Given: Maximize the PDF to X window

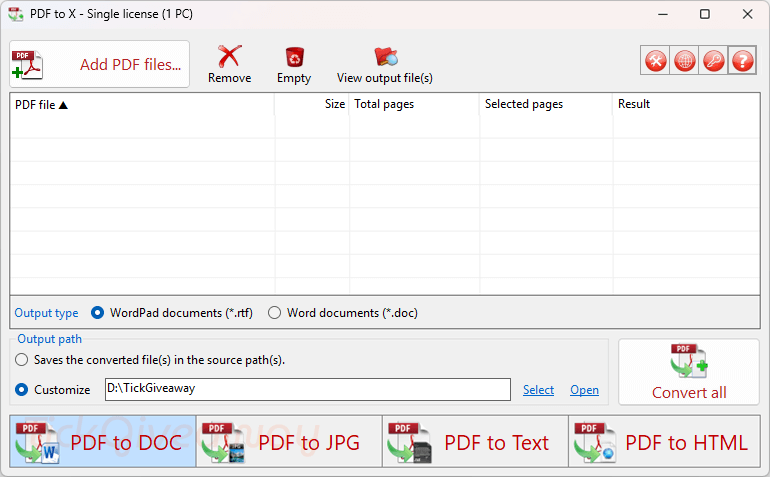Looking at the screenshot, I should tap(705, 14).
